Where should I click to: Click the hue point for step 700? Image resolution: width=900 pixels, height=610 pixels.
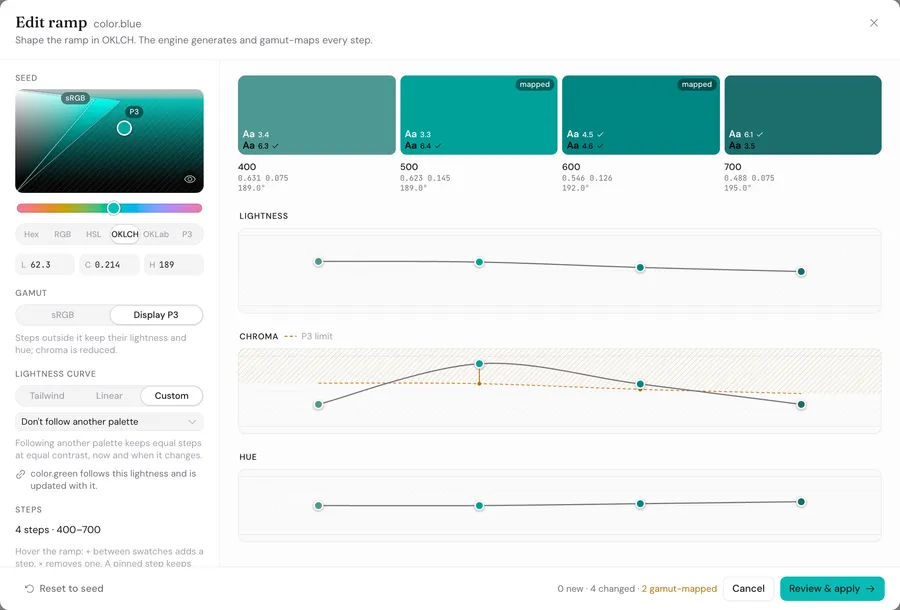801,502
